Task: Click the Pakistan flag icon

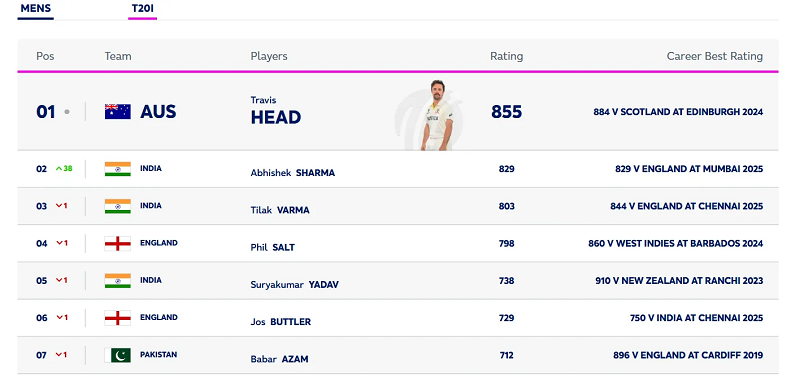Action: [x=118, y=355]
